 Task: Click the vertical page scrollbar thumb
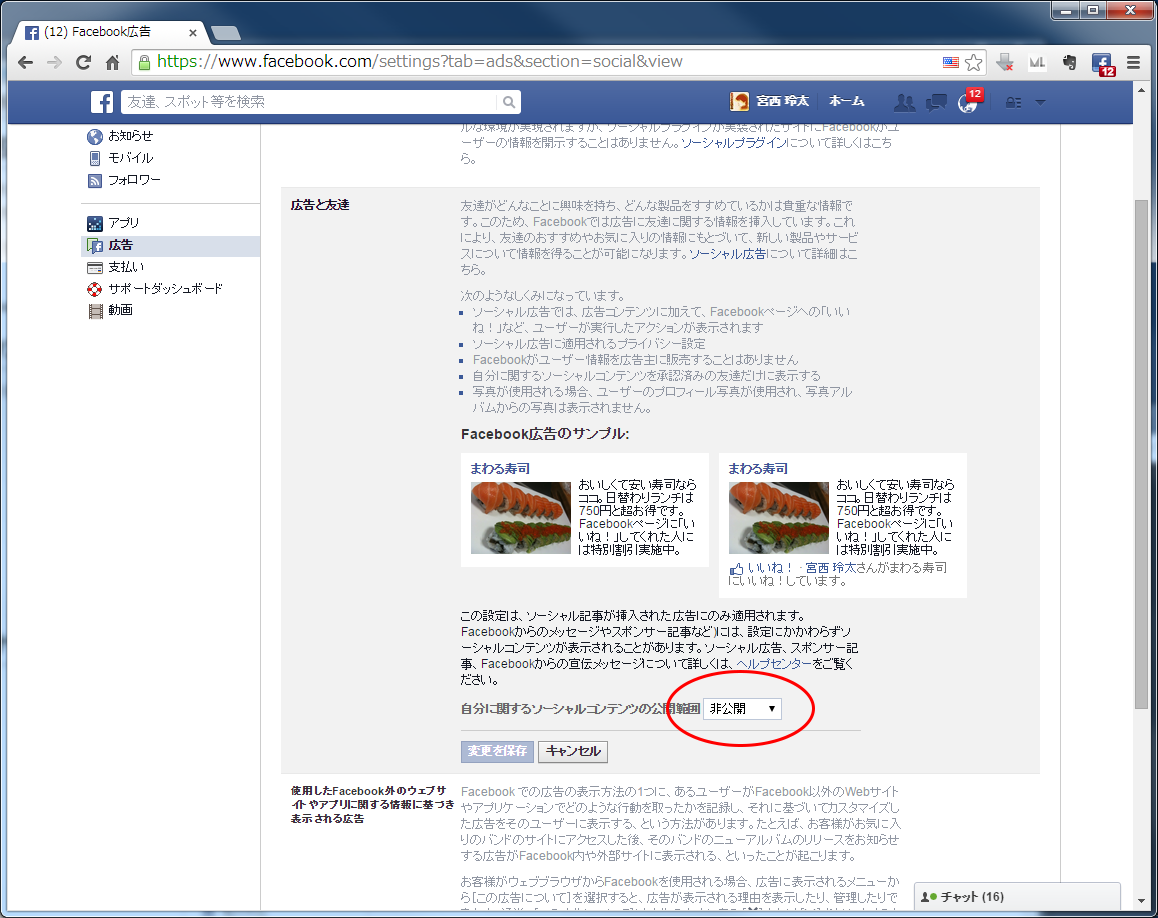coord(1142,454)
